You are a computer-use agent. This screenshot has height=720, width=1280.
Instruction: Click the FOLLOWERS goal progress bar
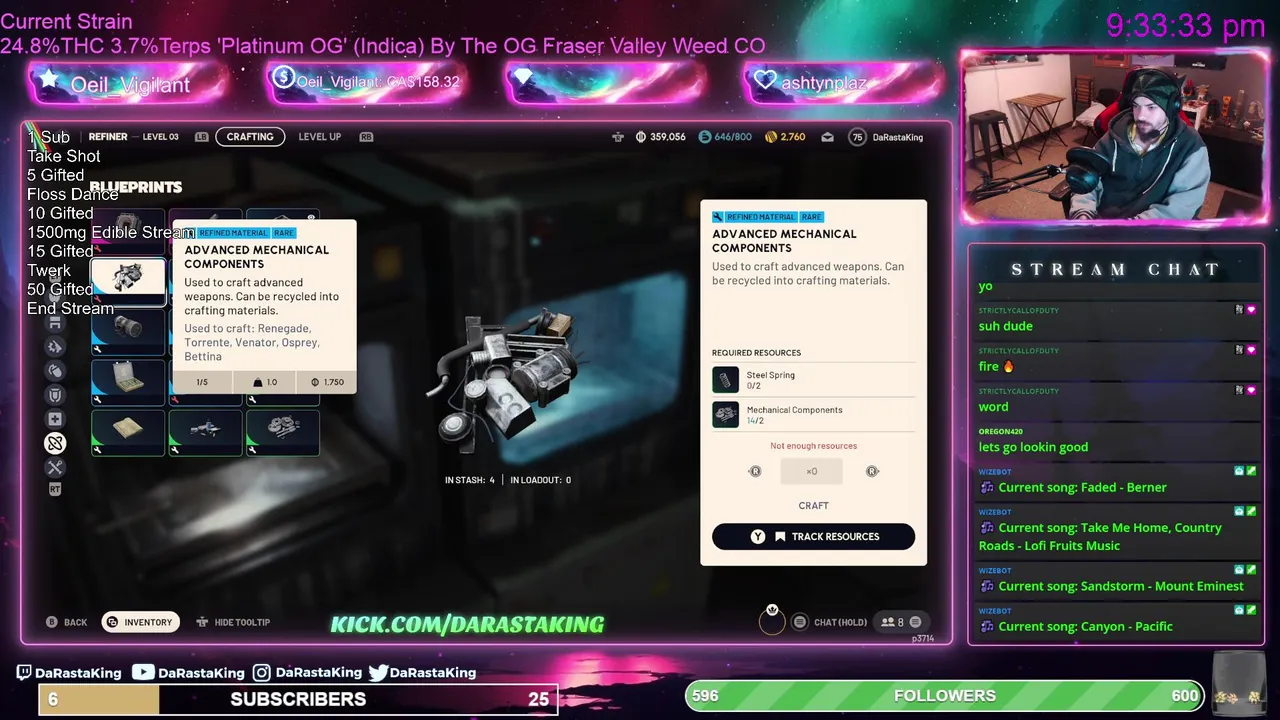point(945,696)
